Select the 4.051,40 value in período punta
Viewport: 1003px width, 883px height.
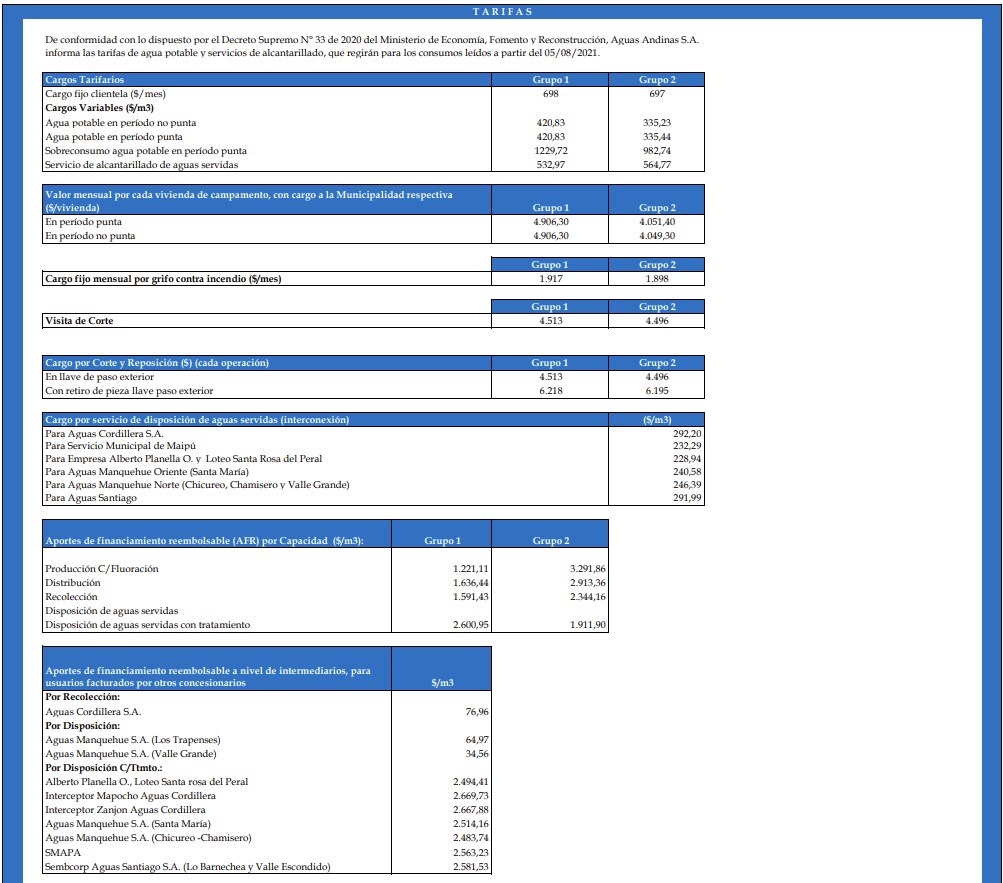tap(657, 221)
